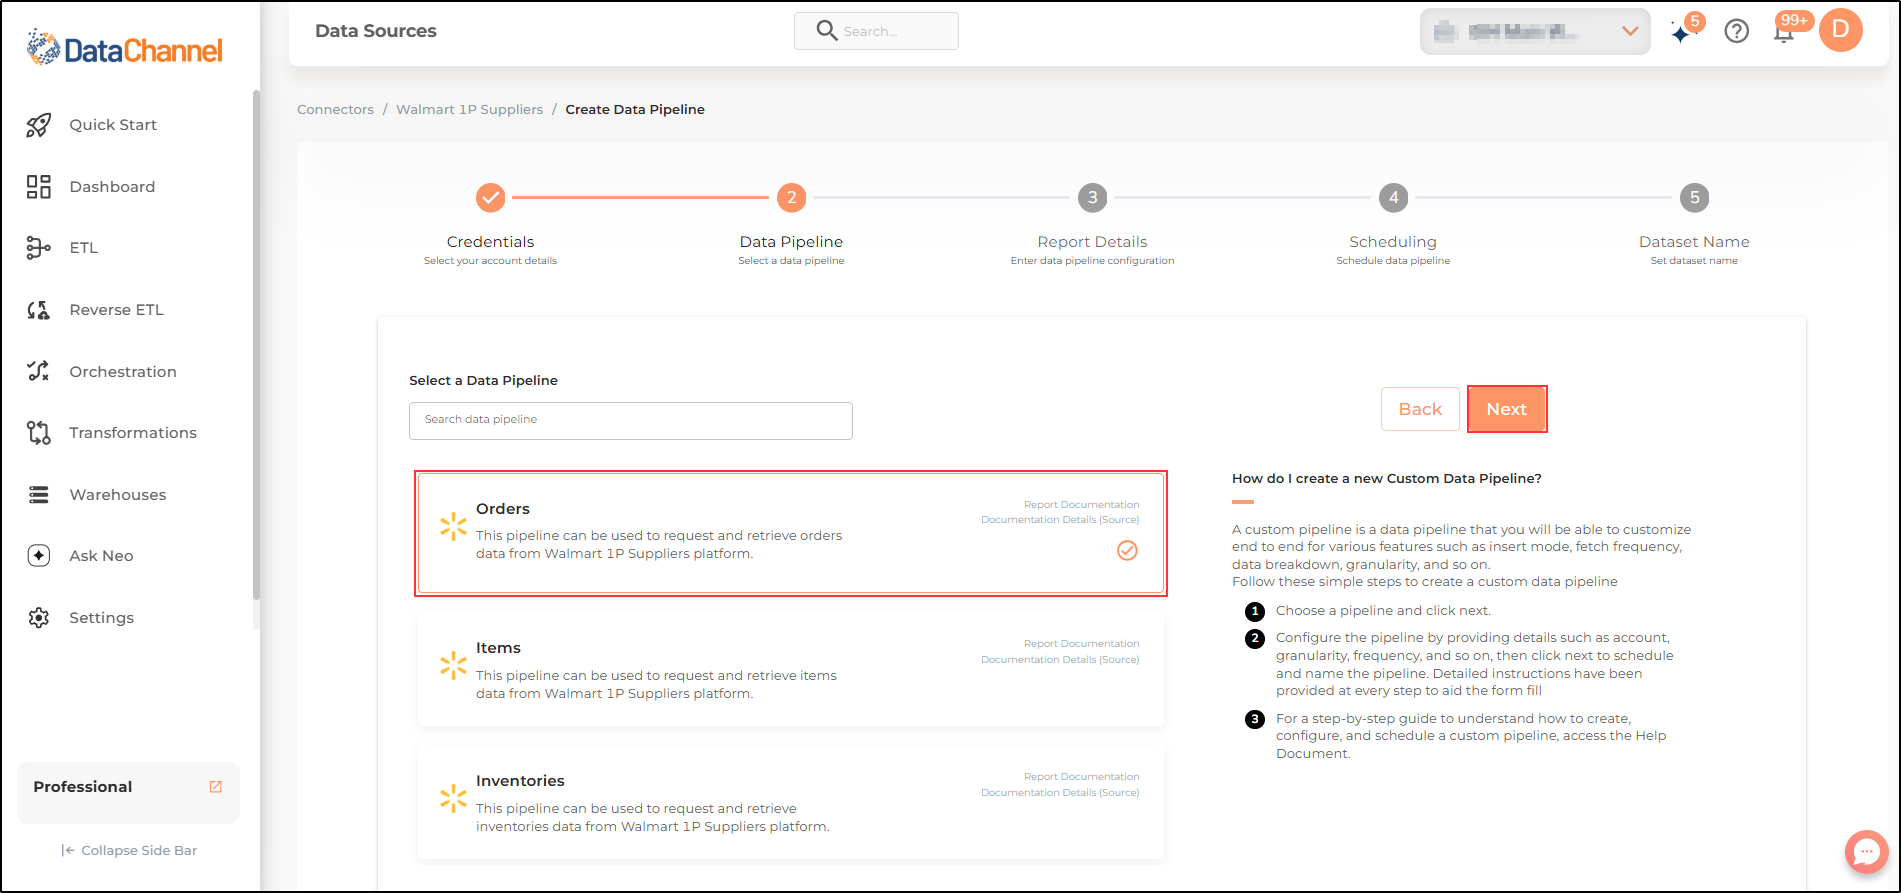Screen dimensions: 1901x893
Task: Open Orchestration menu item
Action: click(123, 372)
